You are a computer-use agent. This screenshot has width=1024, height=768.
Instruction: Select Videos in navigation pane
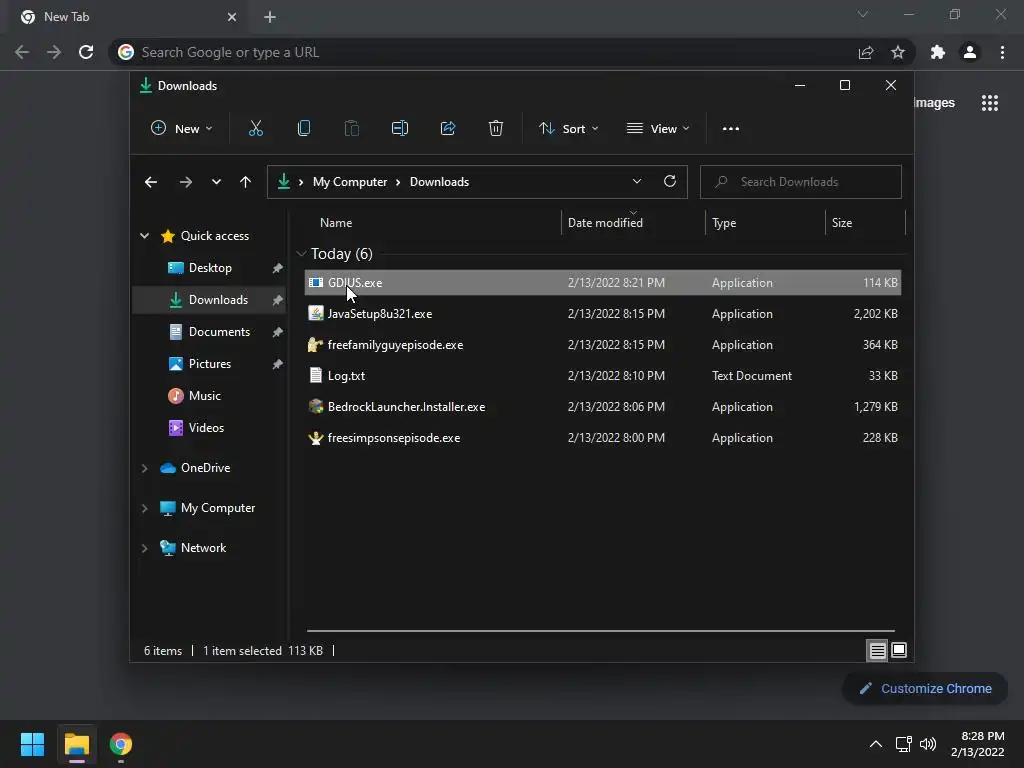[x=206, y=428]
